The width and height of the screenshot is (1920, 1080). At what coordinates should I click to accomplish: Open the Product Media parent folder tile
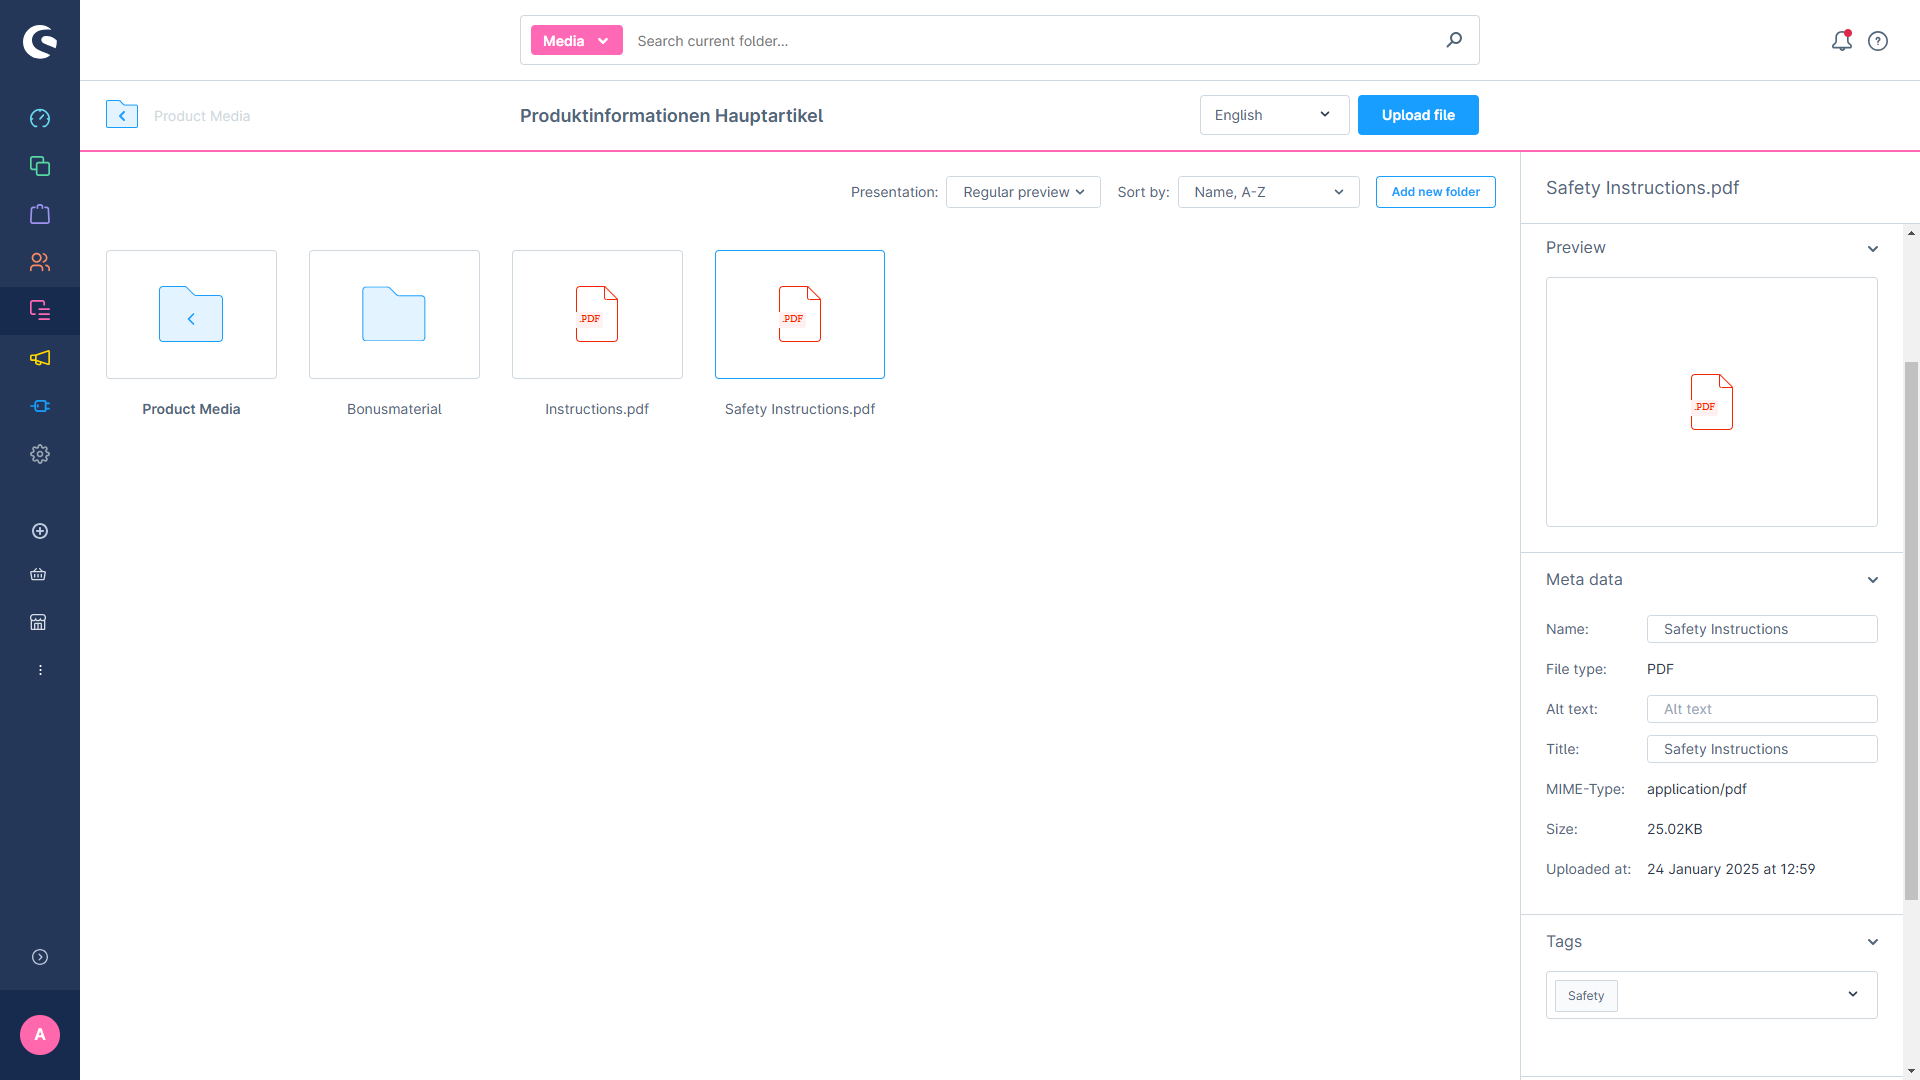[191, 314]
